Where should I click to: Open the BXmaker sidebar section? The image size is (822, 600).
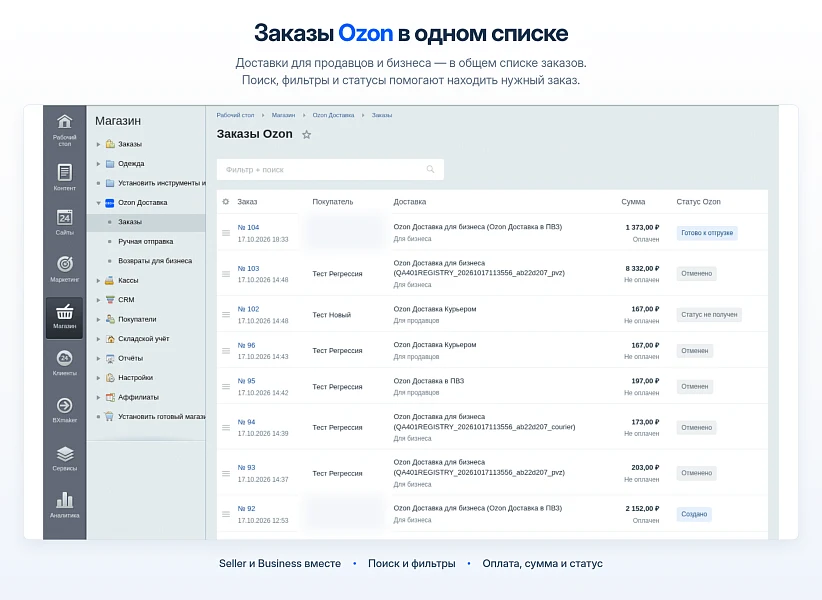pyautogui.click(x=64, y=409)
